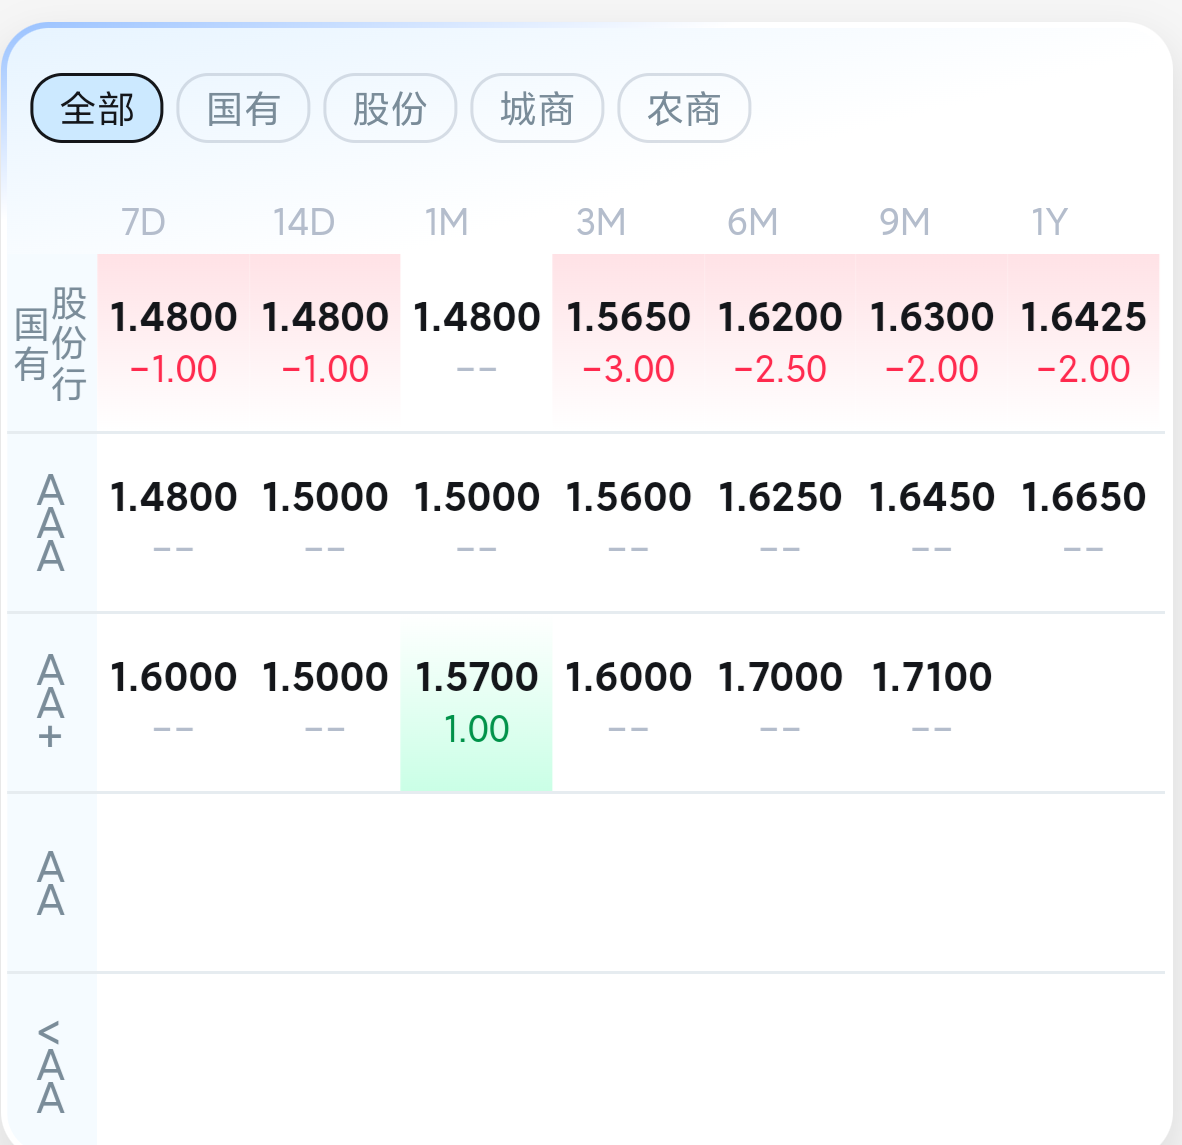
Task: Click the 1.6200 国有股份行 6M cell
Action: (x=780, y=340)
